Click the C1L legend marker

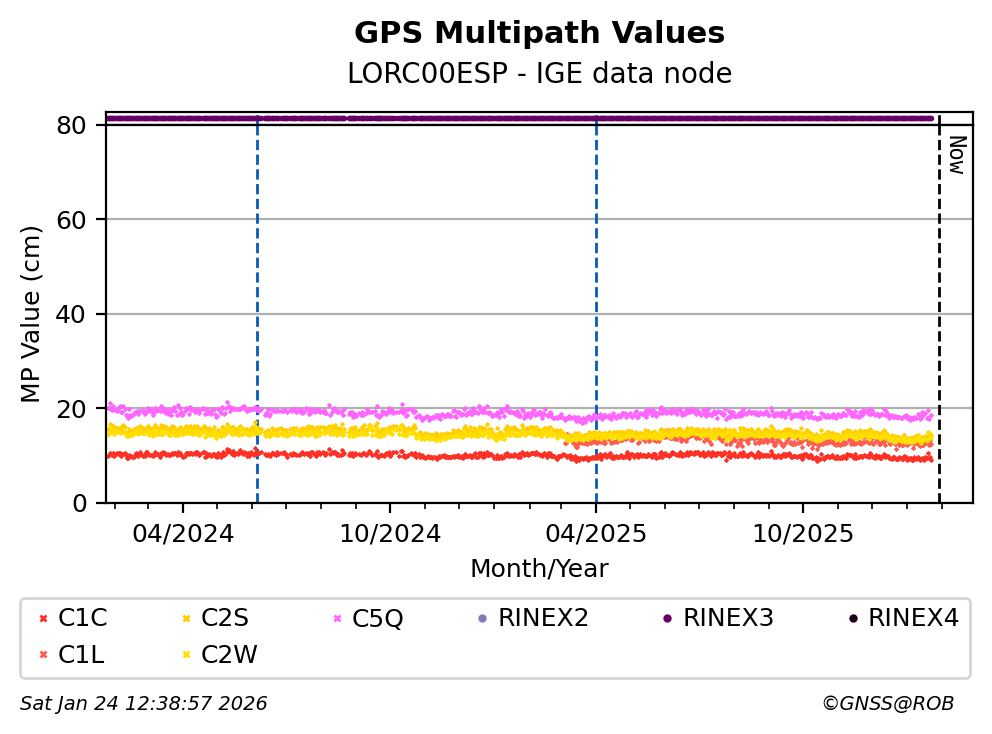click(x=42, y=655)
